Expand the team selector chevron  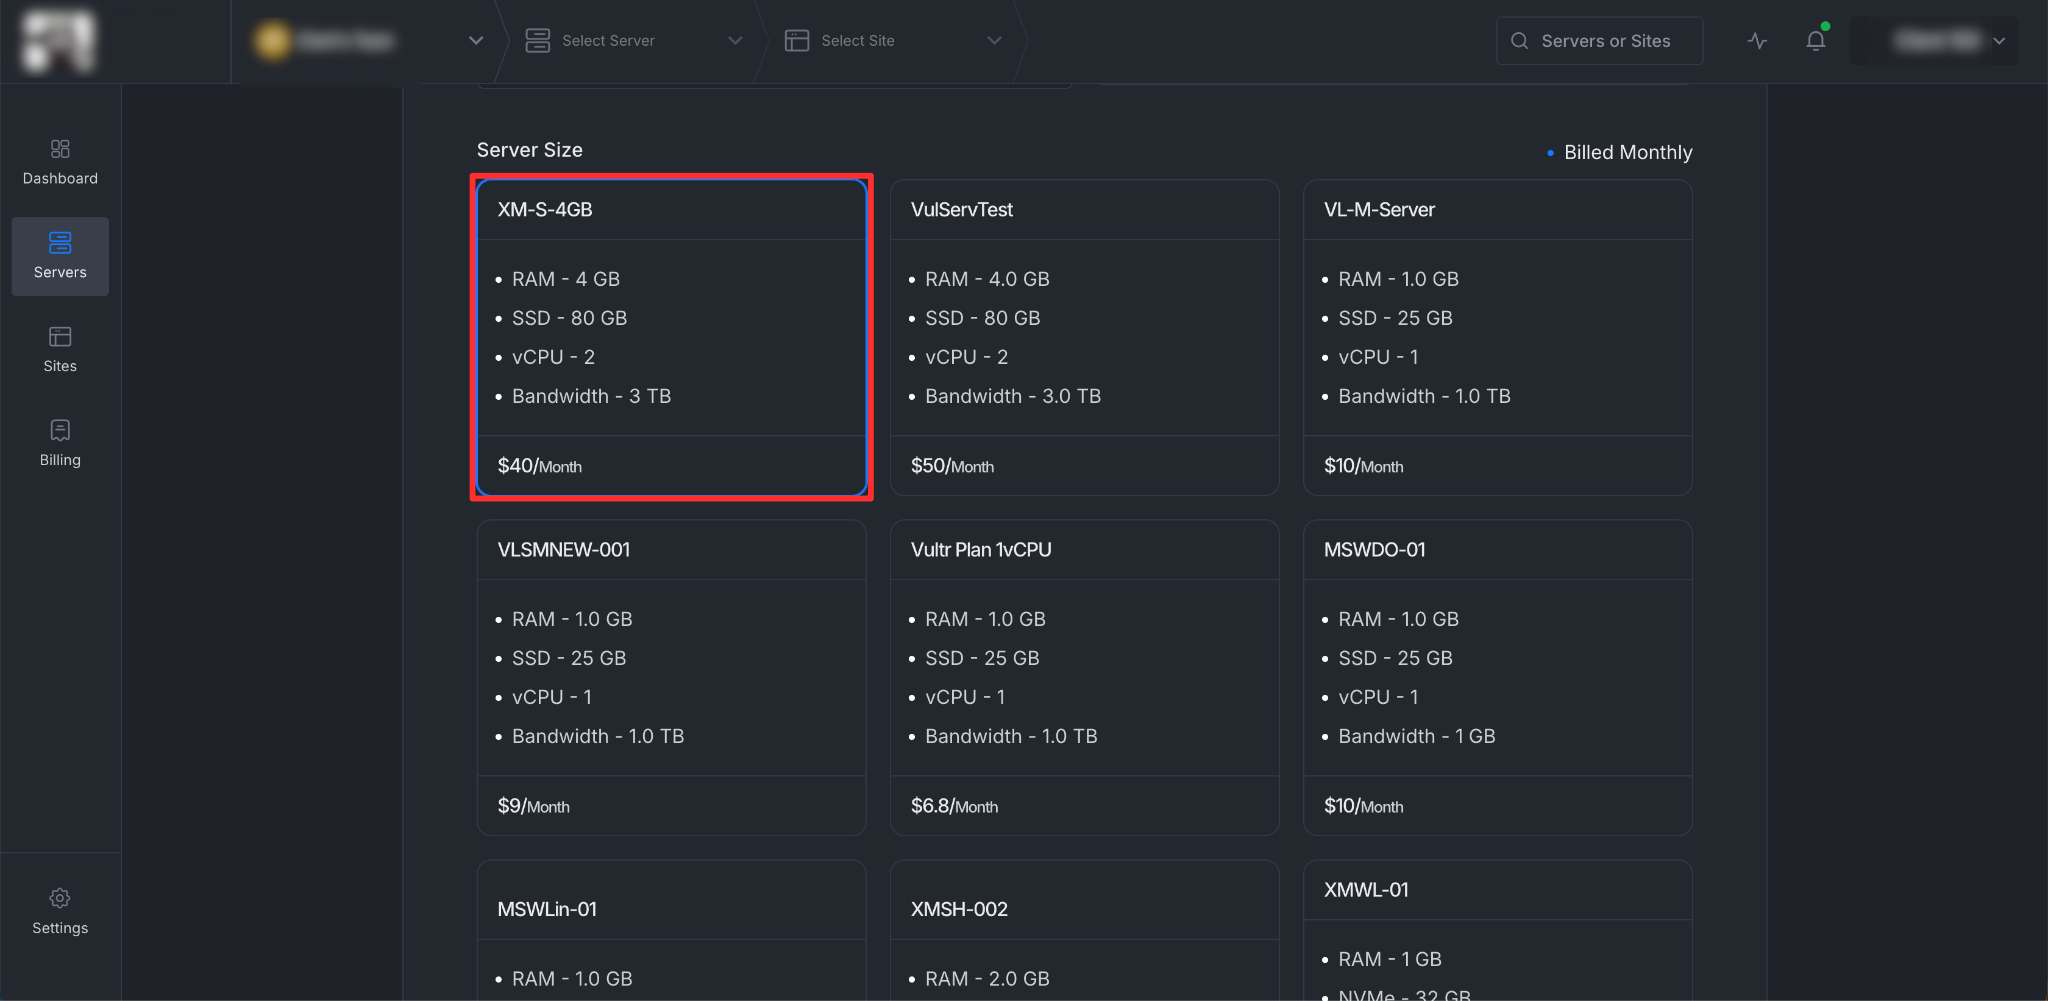click(x=476, y=41)
